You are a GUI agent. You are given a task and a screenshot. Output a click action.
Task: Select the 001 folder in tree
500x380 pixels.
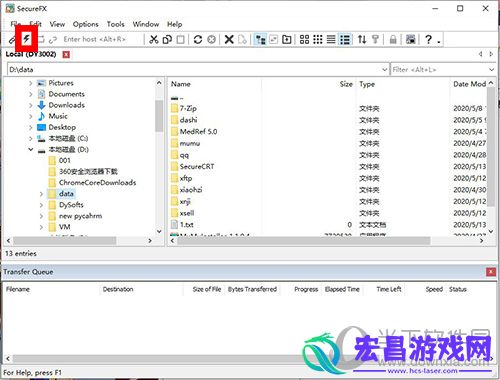click(x=64, y=160)
